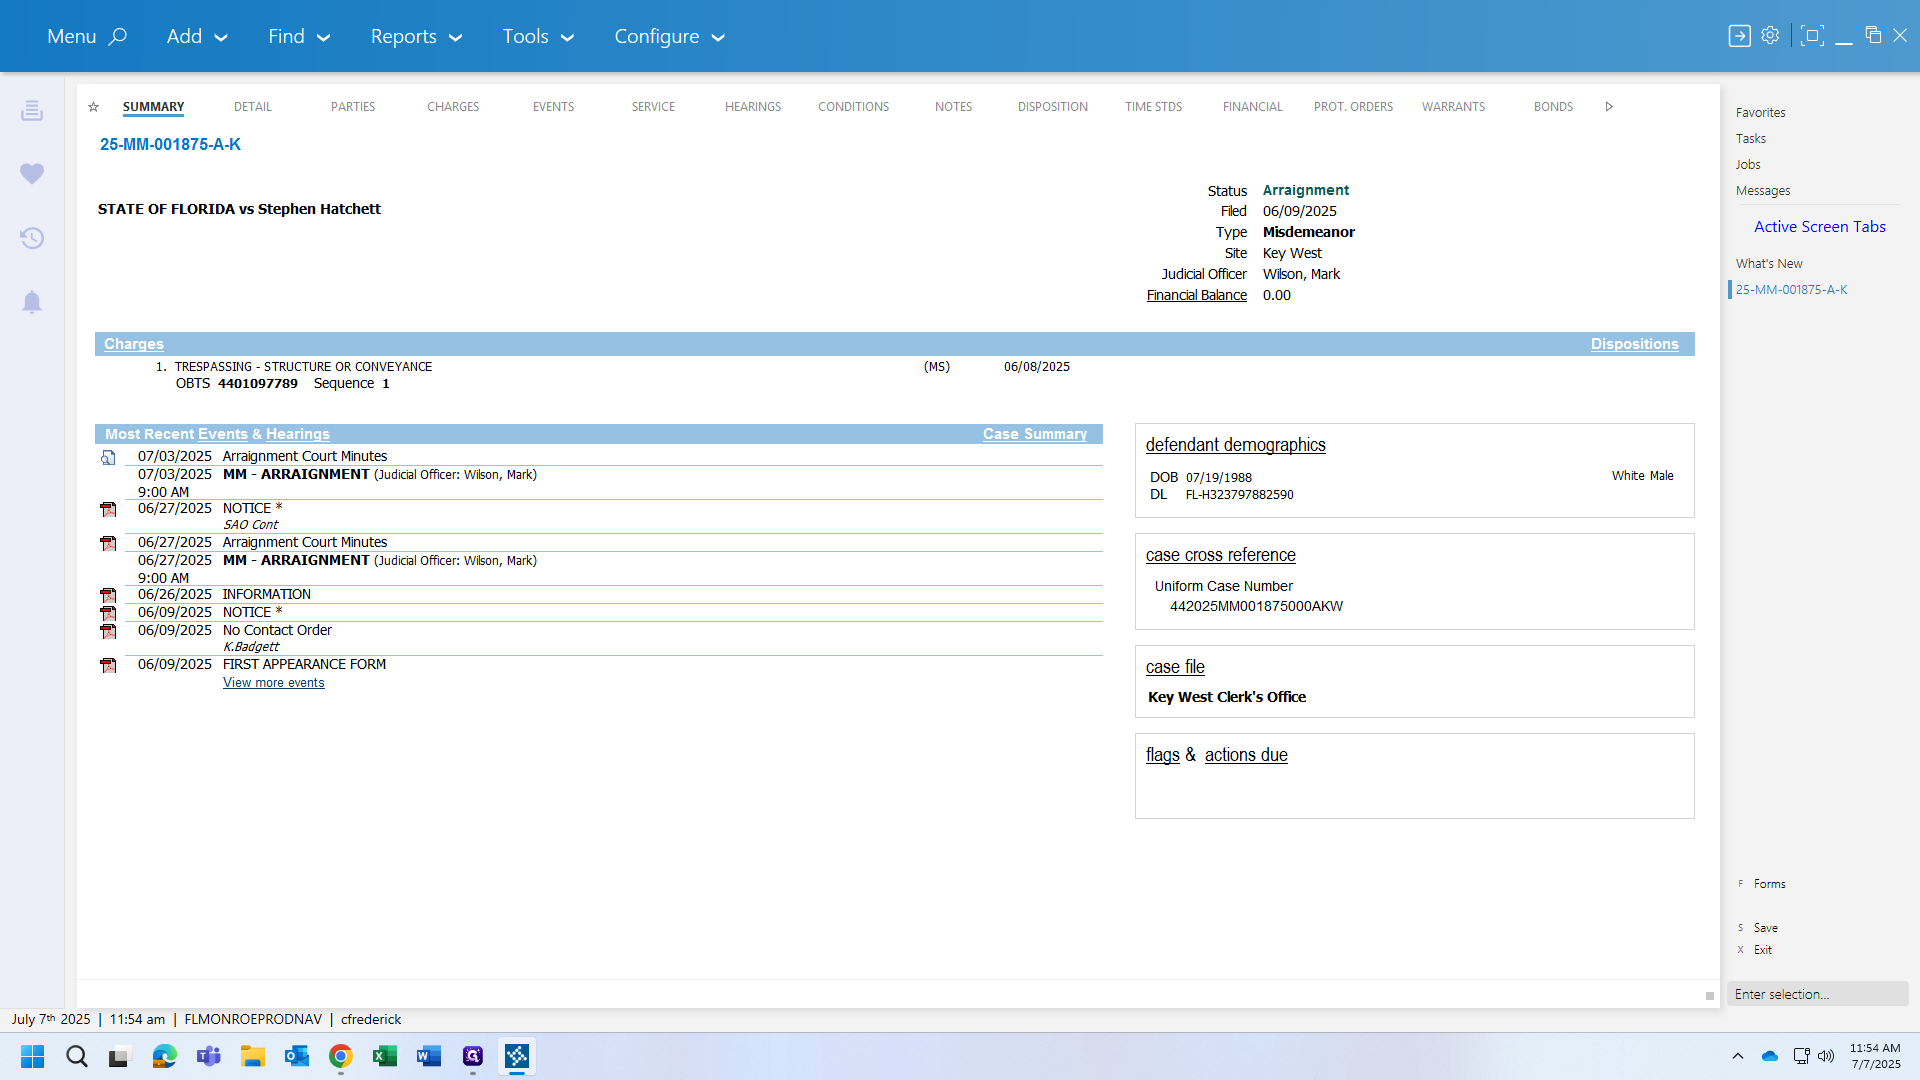This screenshot has height=1080, width=1920.
Task: Open the flags link
Action: (1162, 755)
